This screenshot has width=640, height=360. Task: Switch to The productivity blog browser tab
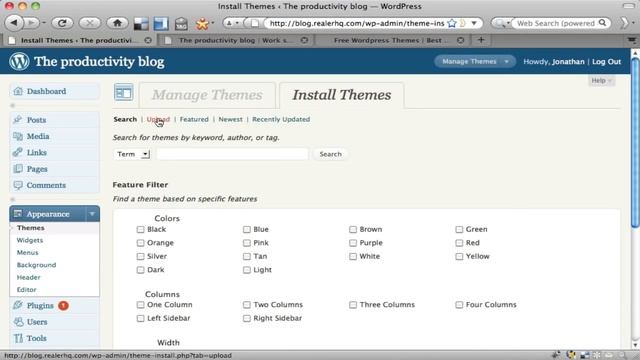[x=236, y=40]
